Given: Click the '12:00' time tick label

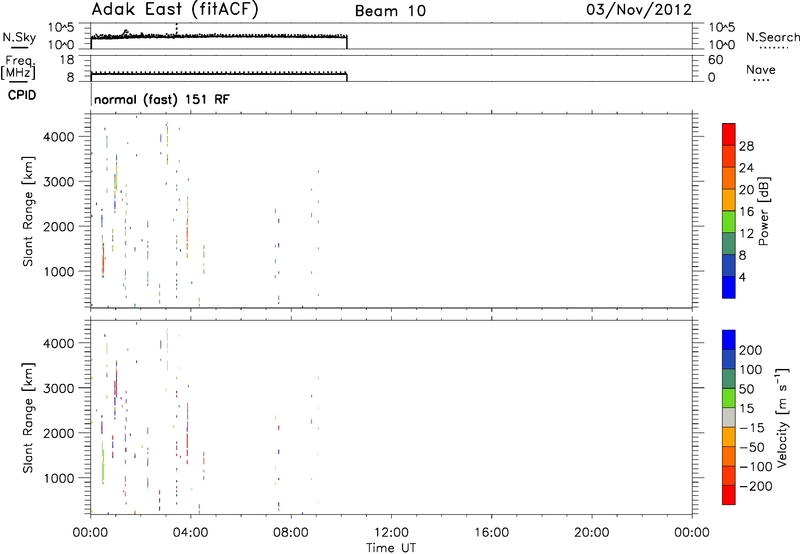Looking at the screenshot, I should (391, 533).
